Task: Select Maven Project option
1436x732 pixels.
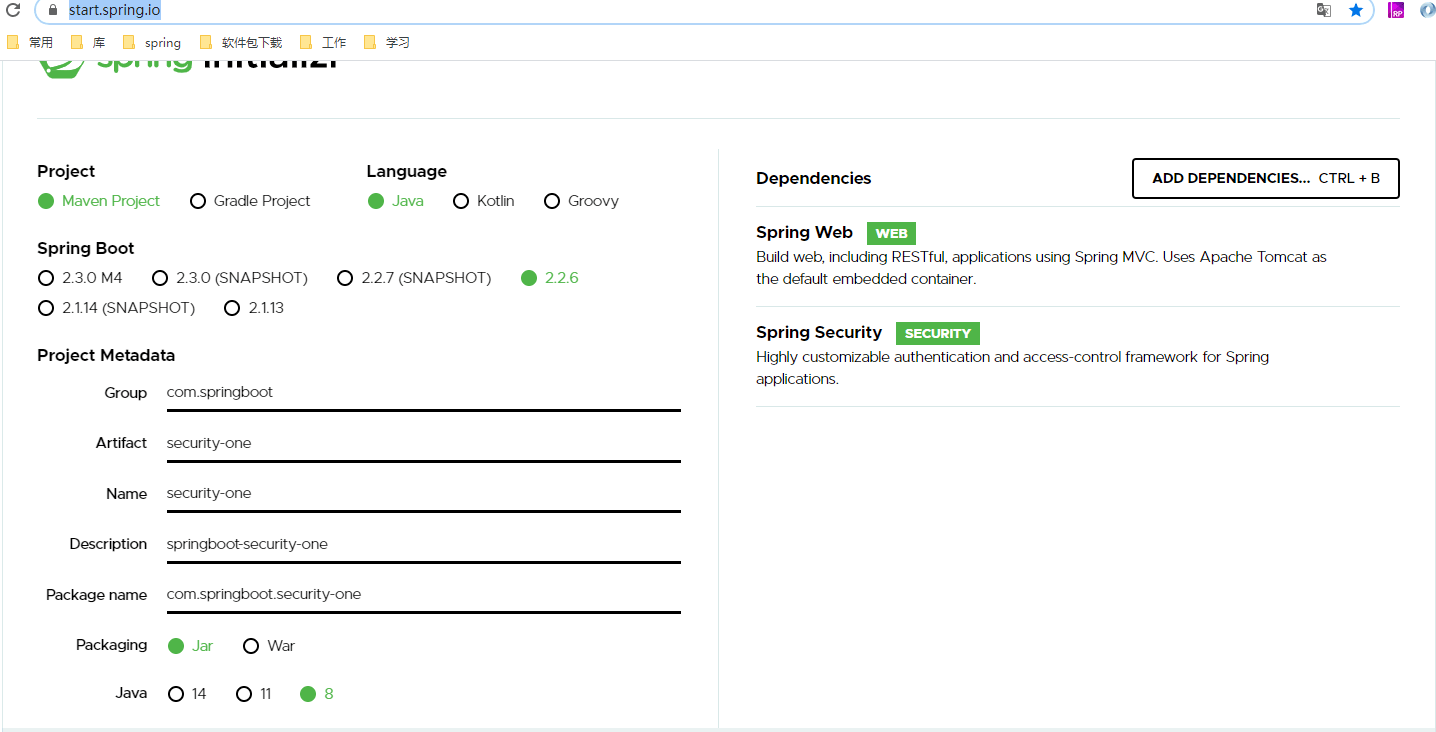Action: click(x=99, y=201)
